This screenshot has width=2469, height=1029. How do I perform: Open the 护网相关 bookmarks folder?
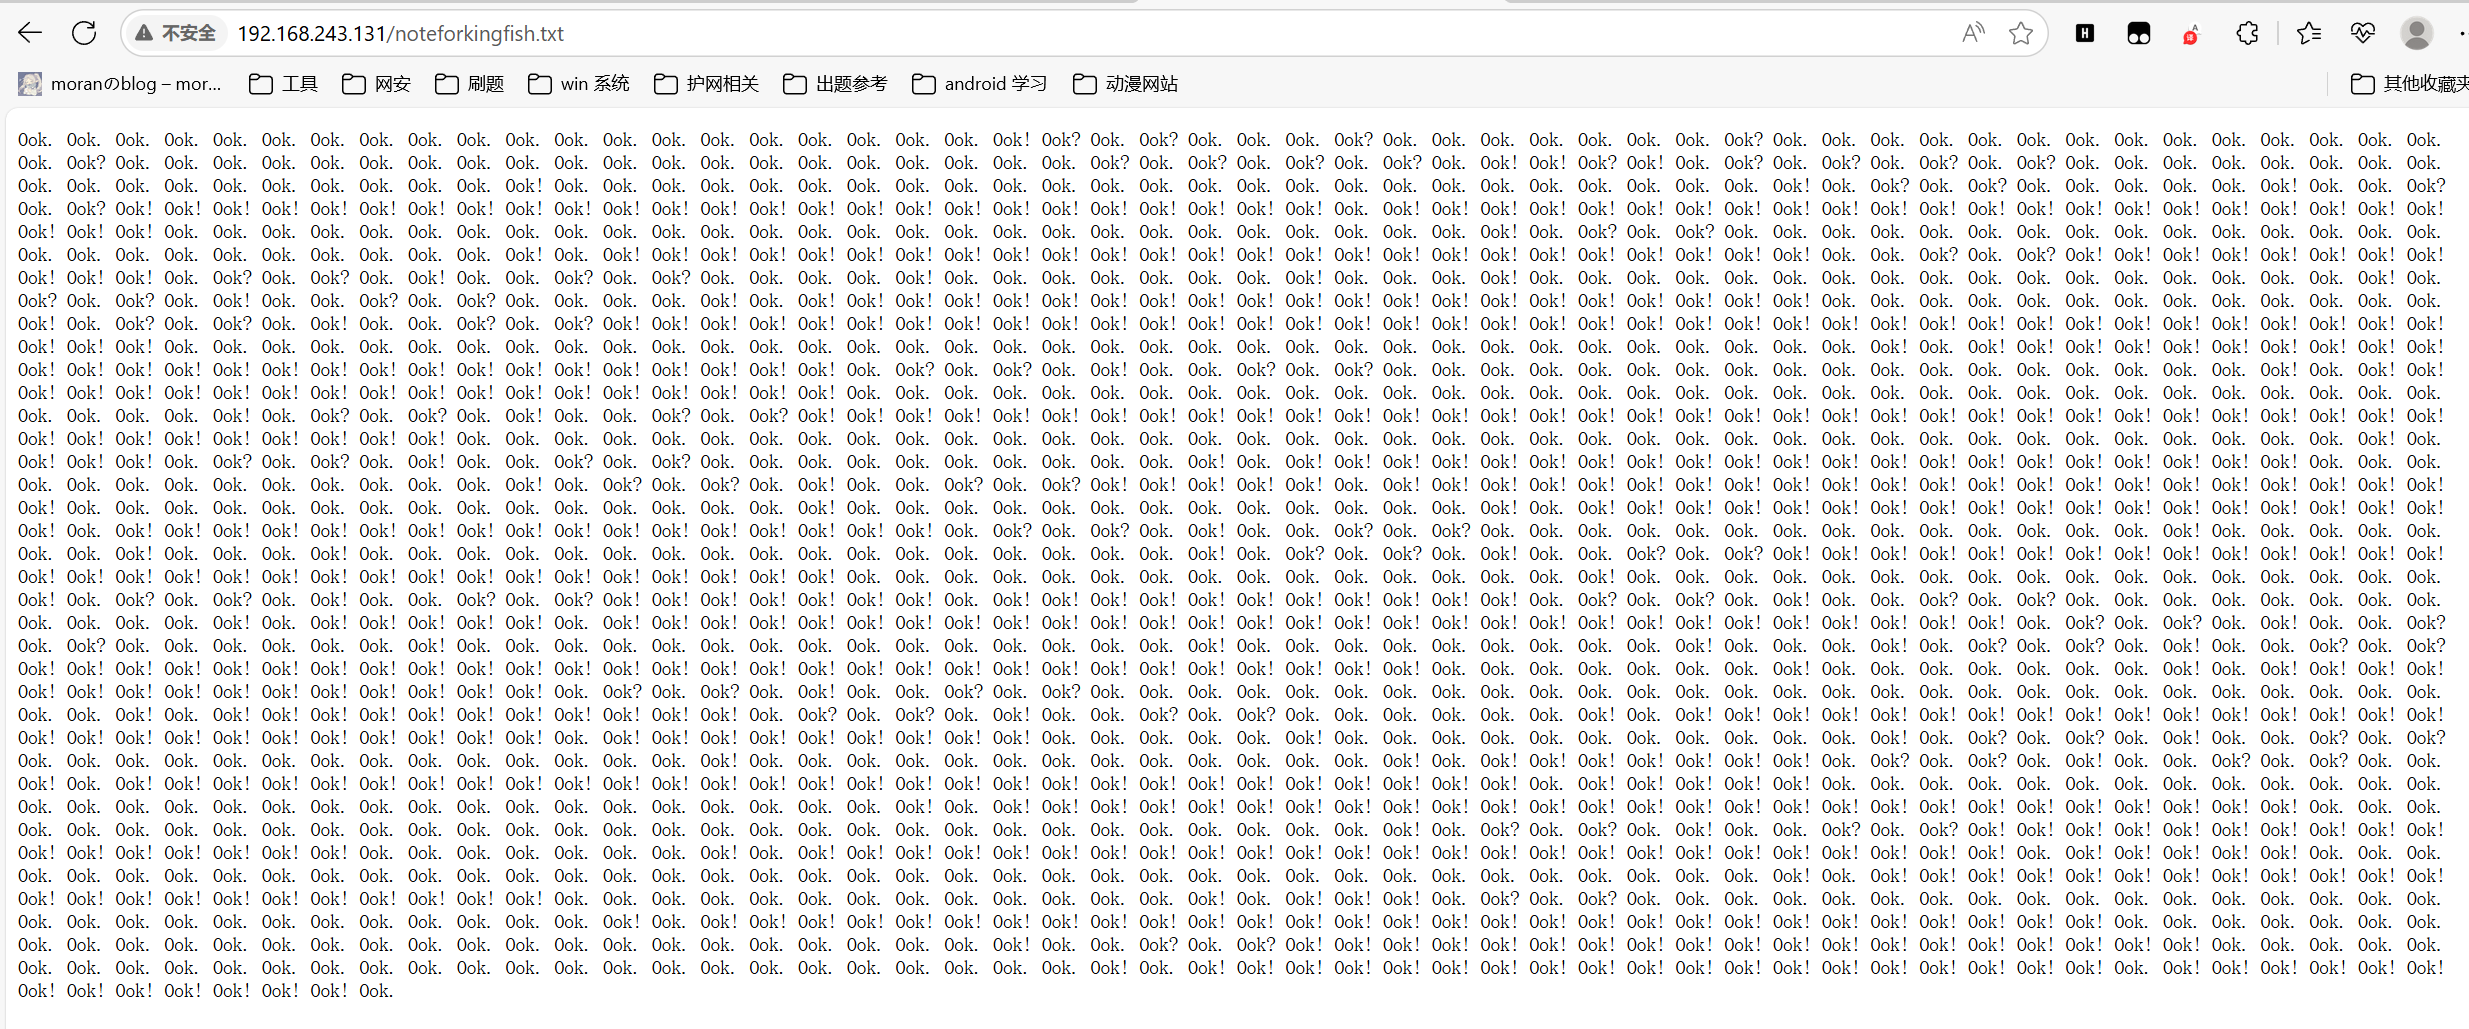(706, 84)
